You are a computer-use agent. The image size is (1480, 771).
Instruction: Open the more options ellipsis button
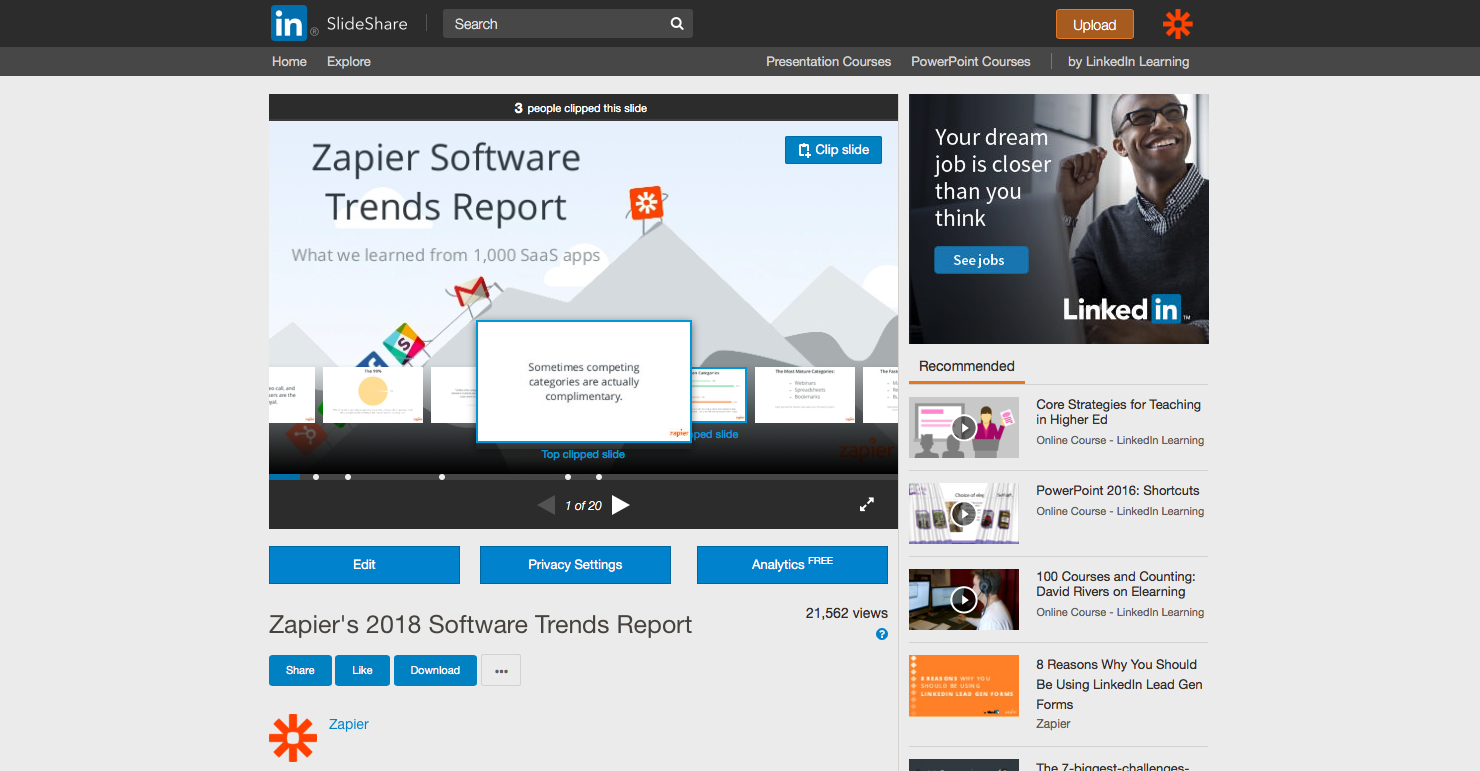pyautogui.click(x=501, y=670)
